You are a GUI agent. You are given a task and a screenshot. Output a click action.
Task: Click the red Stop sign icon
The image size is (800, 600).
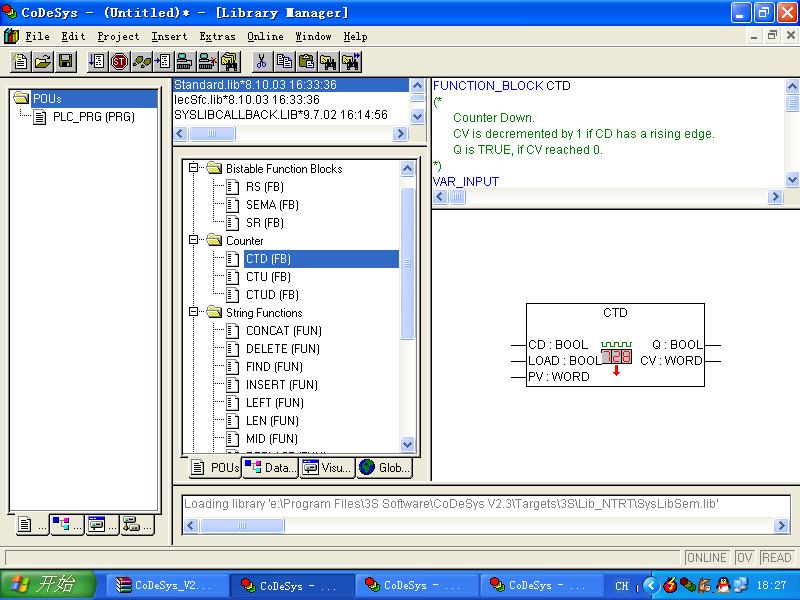[x=119, y=62]
